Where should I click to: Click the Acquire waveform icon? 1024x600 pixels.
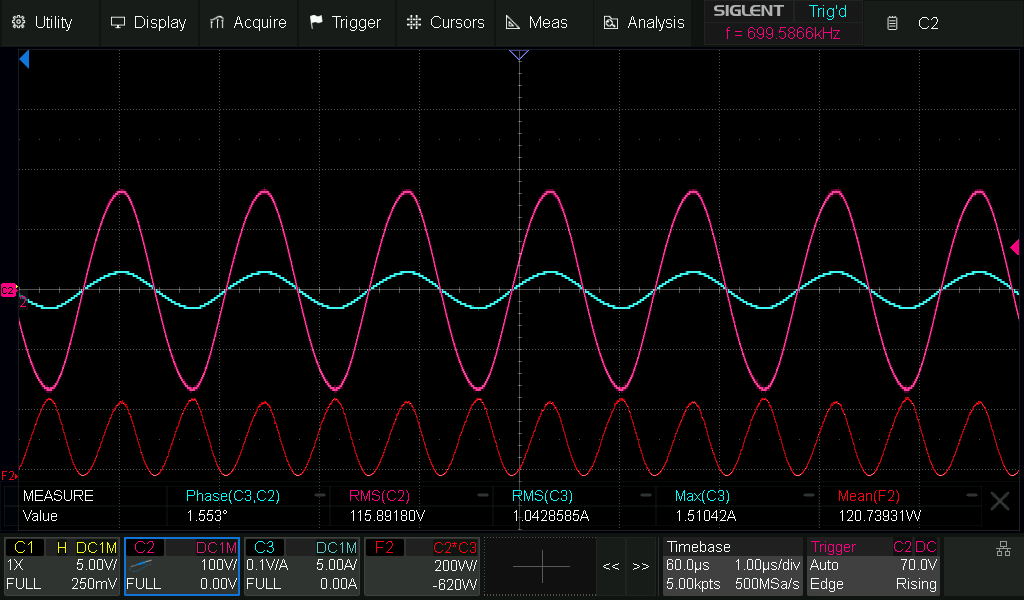[x=219, y=22]
